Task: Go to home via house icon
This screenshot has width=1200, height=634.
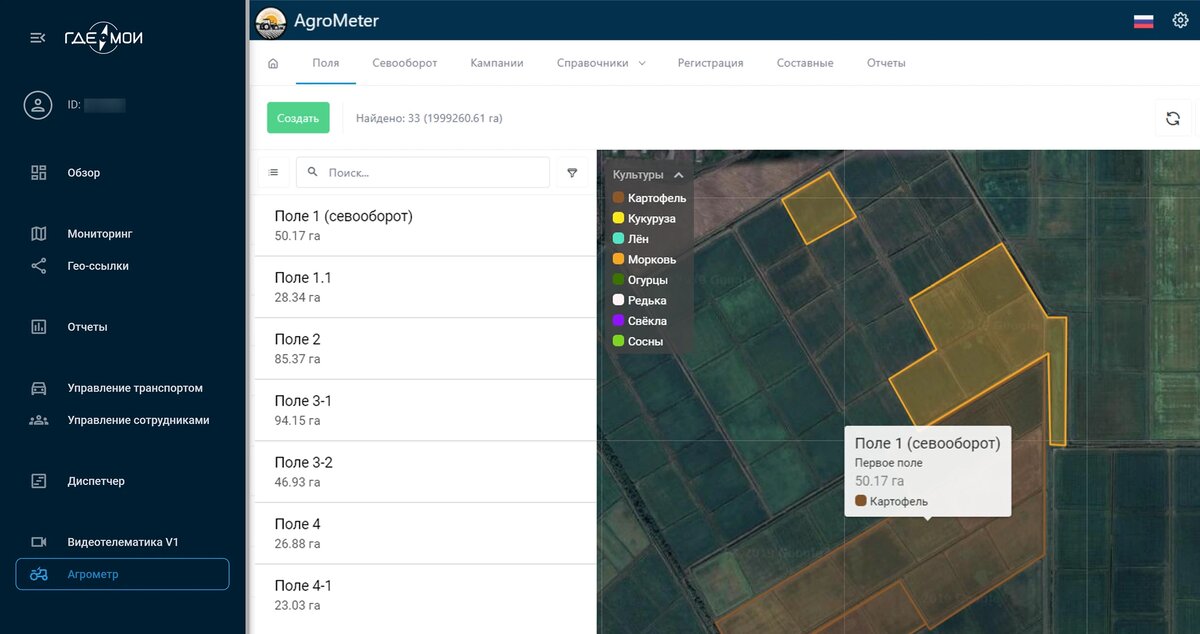Action: coord(273,63)
